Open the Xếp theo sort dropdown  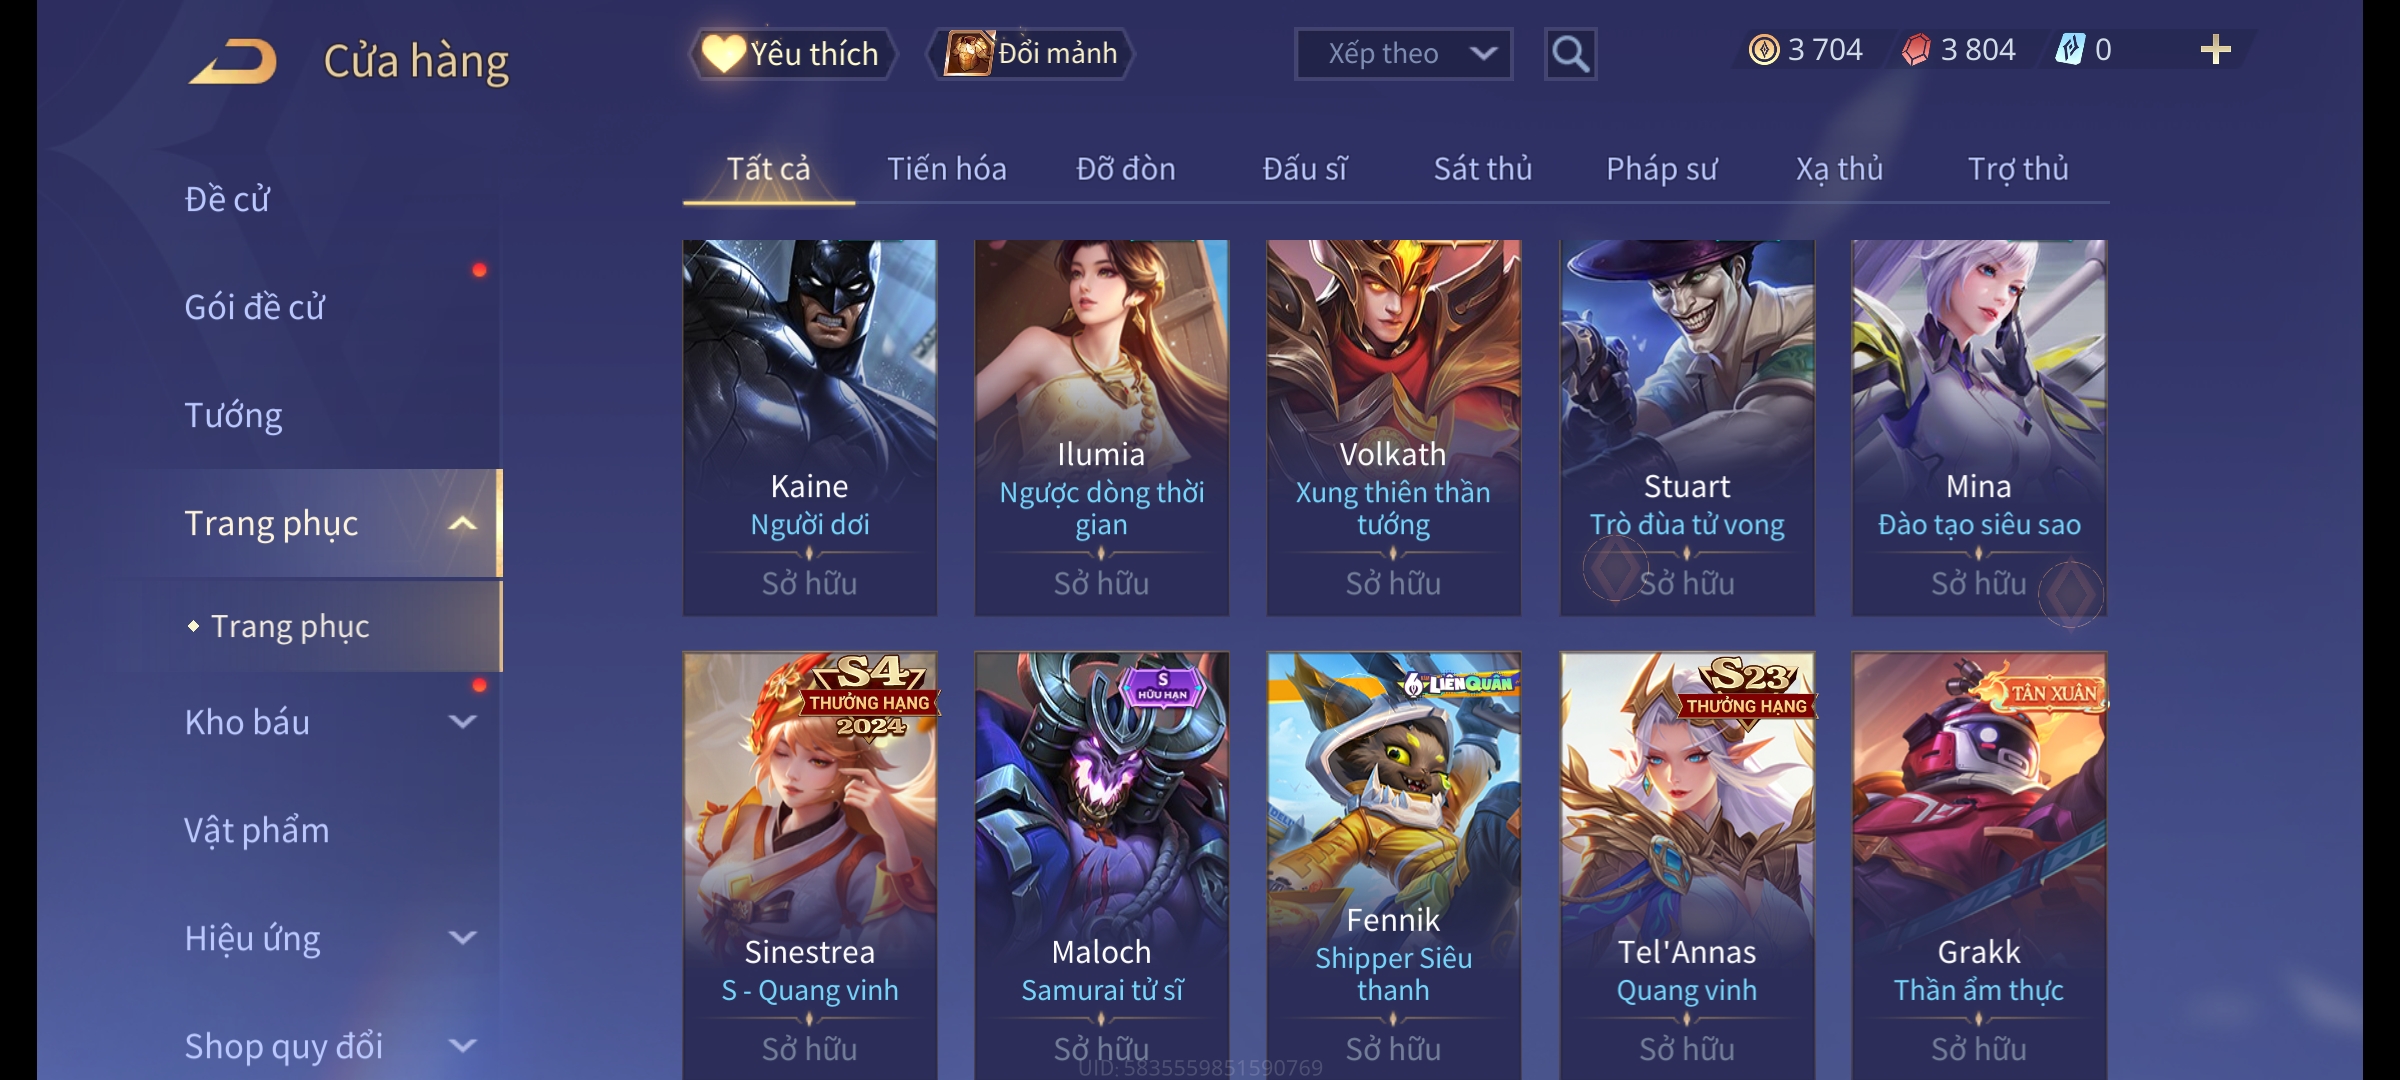click(1403, 54)
